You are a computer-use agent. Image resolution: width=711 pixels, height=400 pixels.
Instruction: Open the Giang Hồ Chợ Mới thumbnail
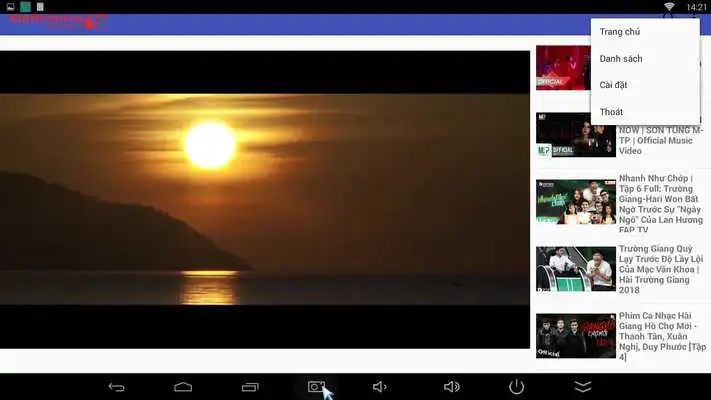point(576,336)
